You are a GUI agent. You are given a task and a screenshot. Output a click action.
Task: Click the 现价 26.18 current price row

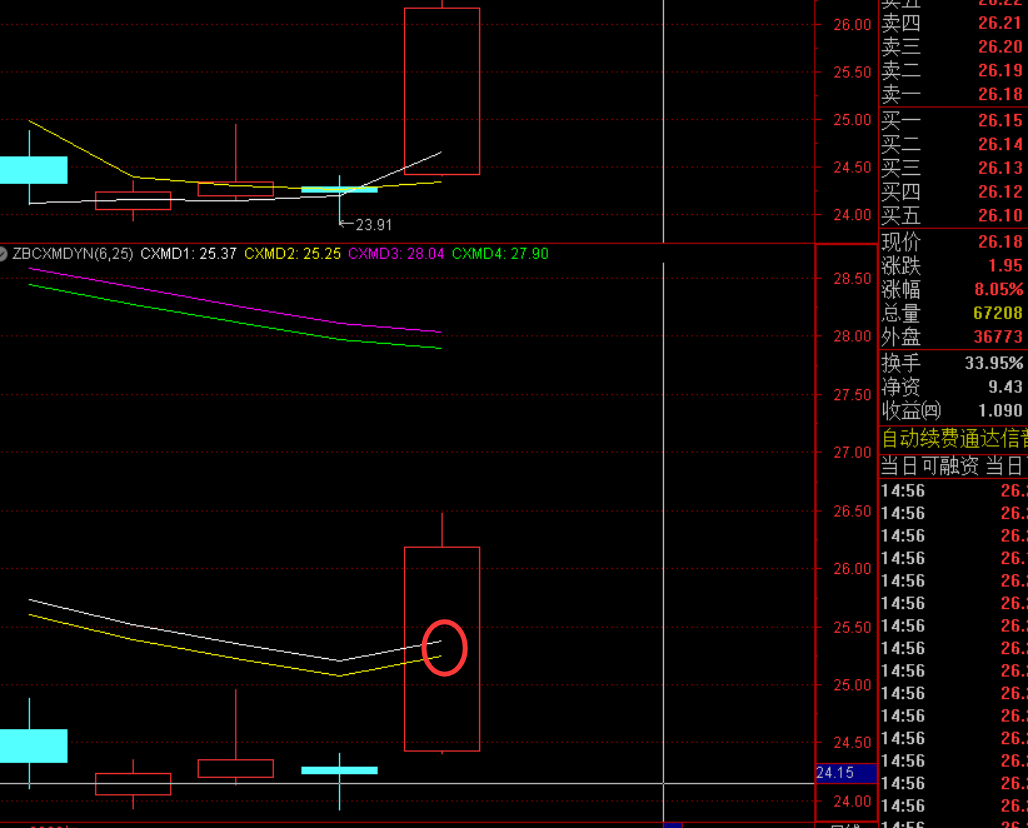[953, 242]
